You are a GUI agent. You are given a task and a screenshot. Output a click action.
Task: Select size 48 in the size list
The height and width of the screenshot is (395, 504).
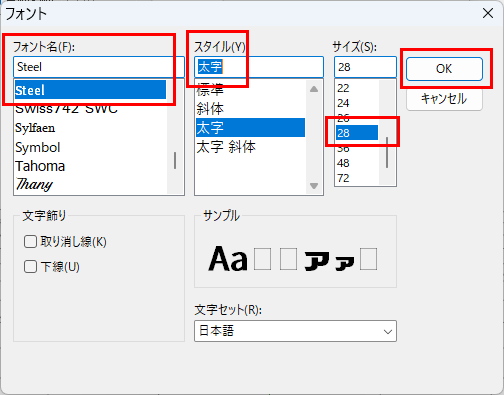pyautogui.click(x=343, y=163)
